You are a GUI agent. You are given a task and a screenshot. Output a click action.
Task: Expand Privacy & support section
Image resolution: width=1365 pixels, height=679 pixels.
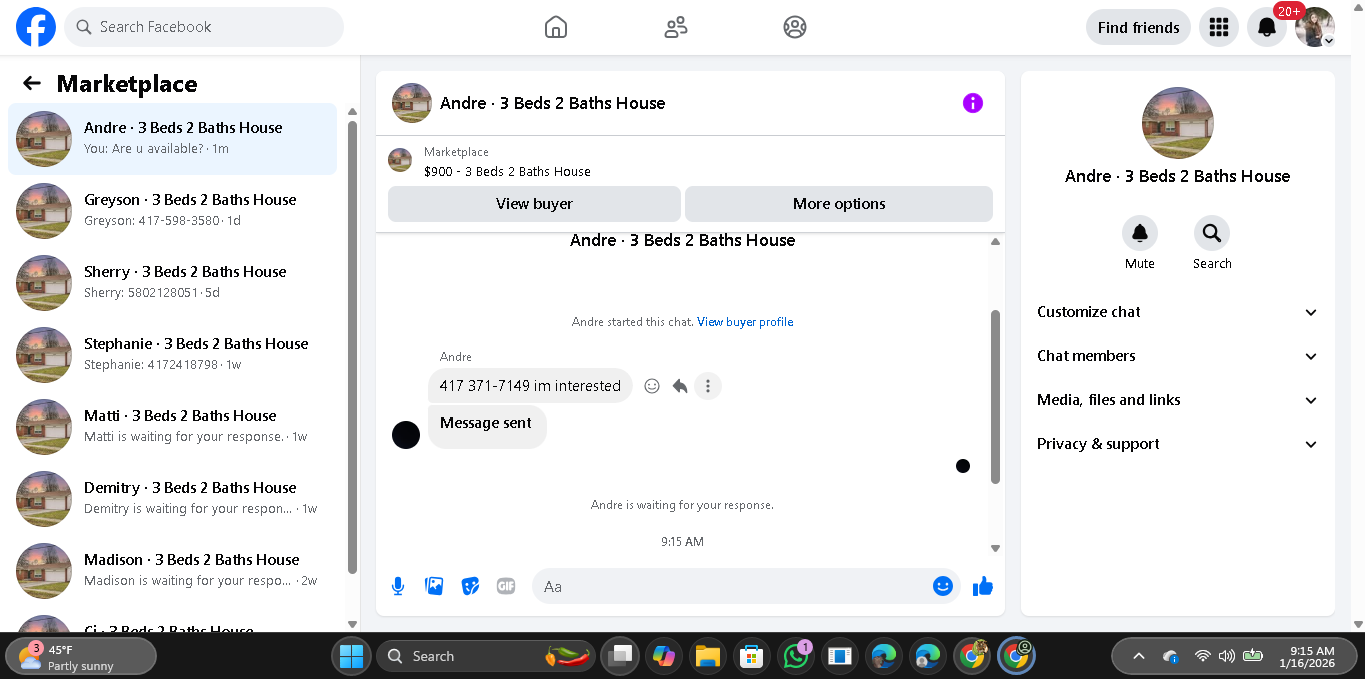tap(1178, 444)
